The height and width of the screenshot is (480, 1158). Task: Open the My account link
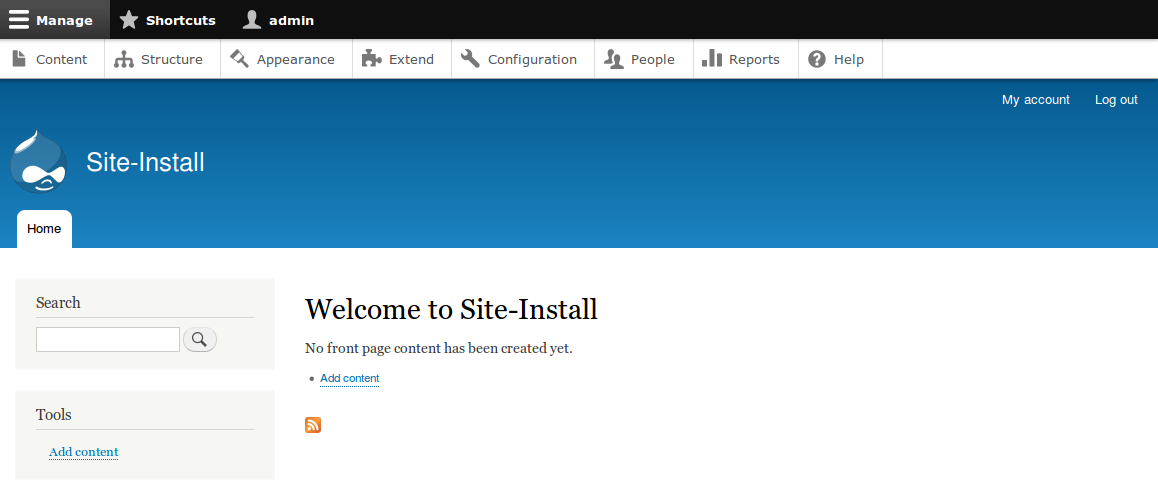pos(1035,100)
